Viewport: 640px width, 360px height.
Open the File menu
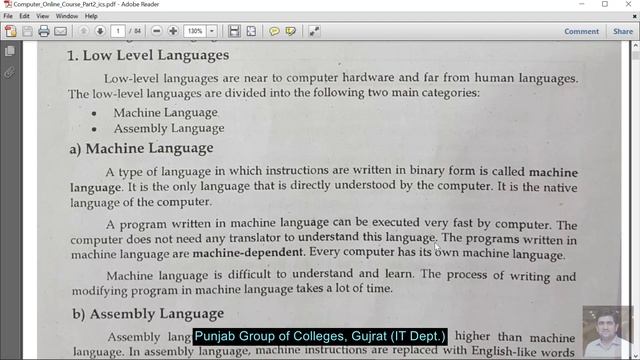pos(8,16)
